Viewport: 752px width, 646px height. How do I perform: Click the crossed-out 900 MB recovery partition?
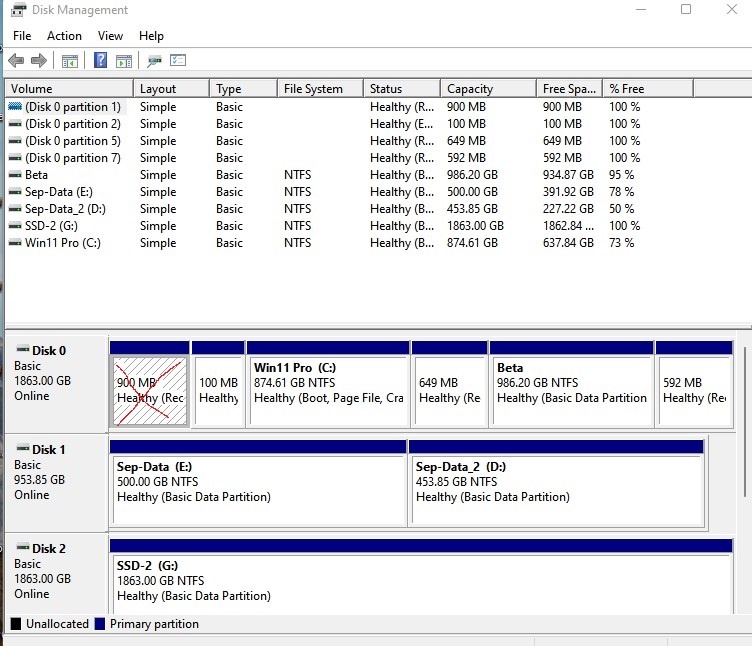coord(149,390)
